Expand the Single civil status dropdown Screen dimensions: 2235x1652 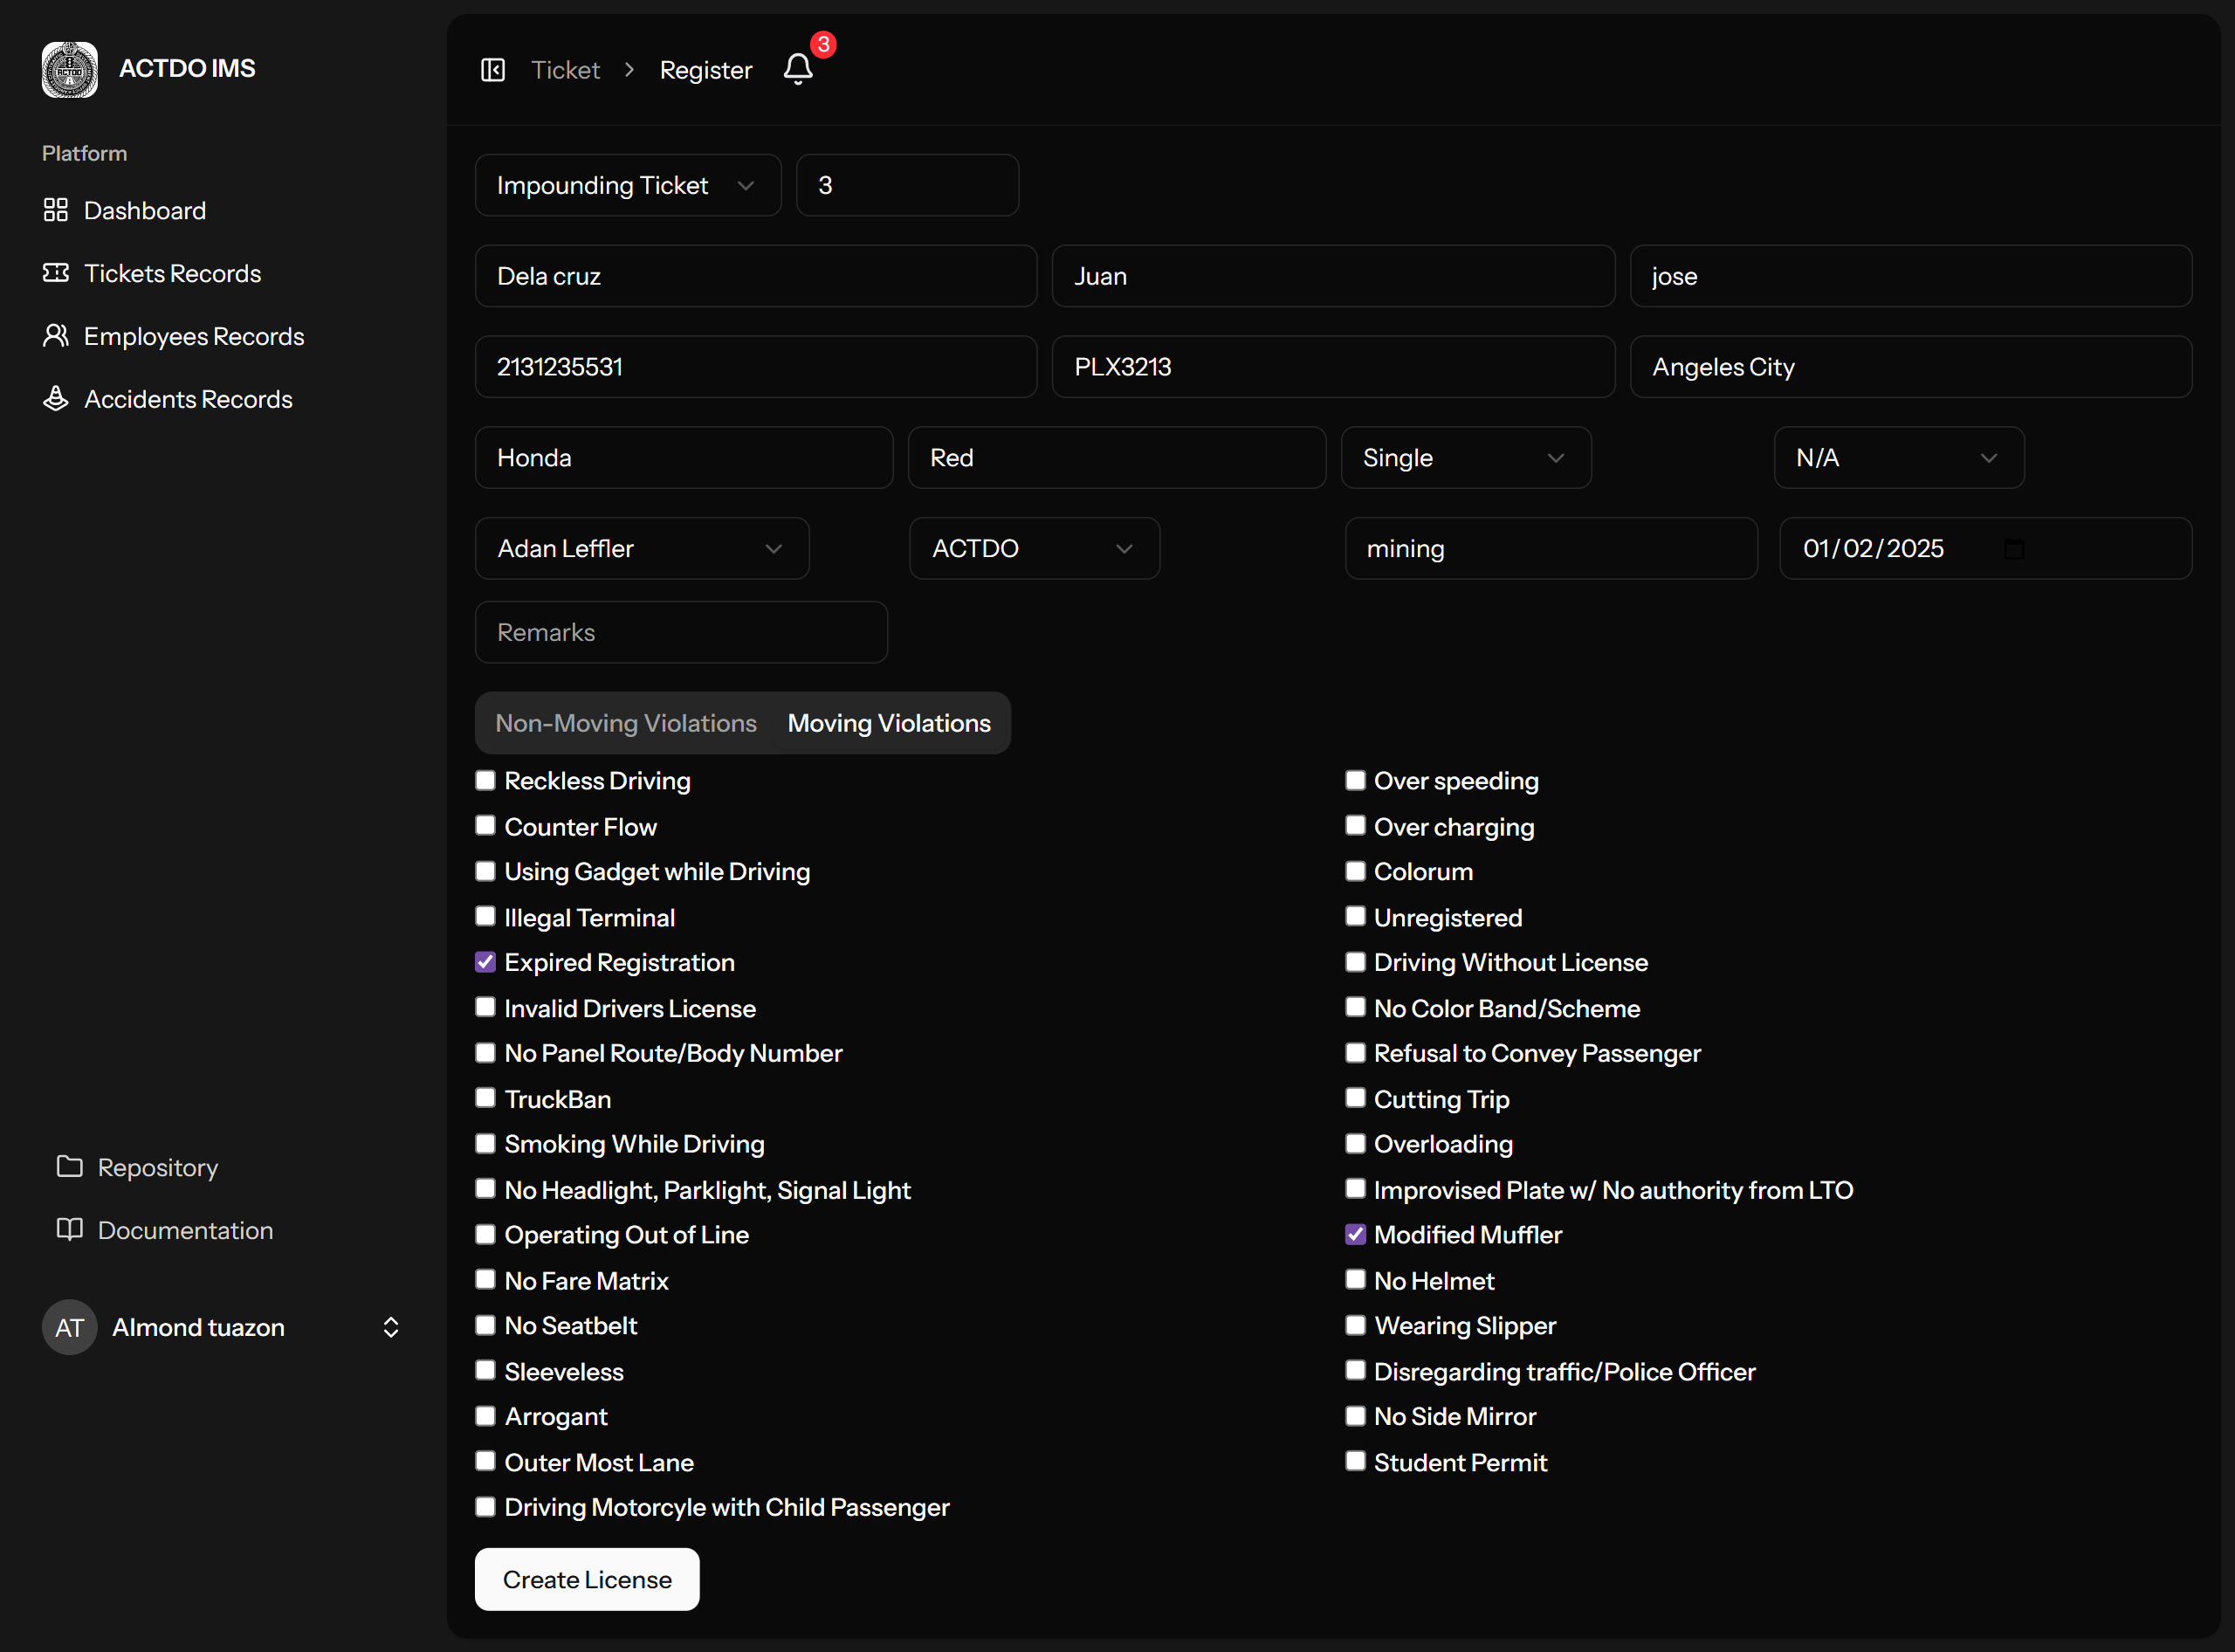pyautogui.click(x=1465, y=458)
